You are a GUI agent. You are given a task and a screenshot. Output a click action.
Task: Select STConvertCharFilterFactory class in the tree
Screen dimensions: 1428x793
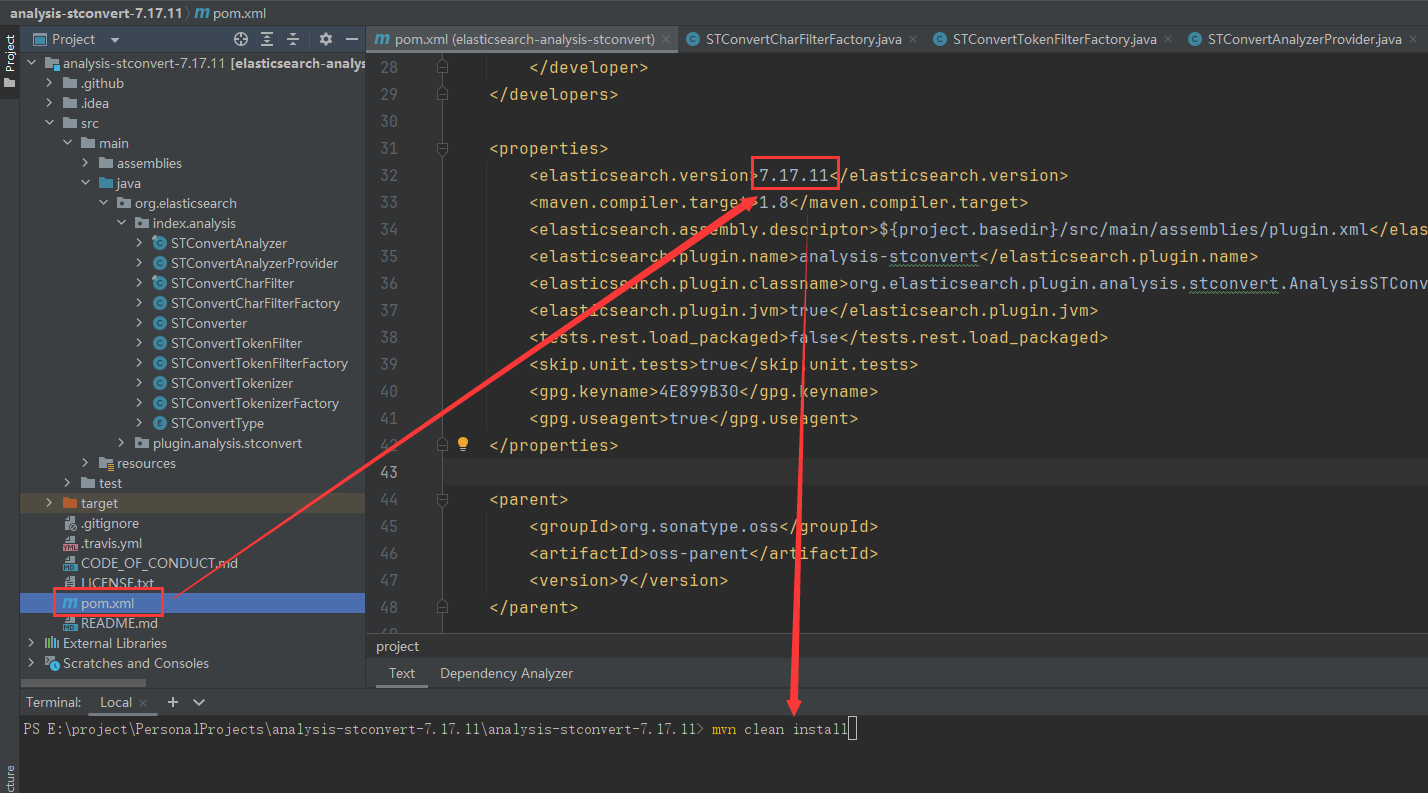click(255, 303)
